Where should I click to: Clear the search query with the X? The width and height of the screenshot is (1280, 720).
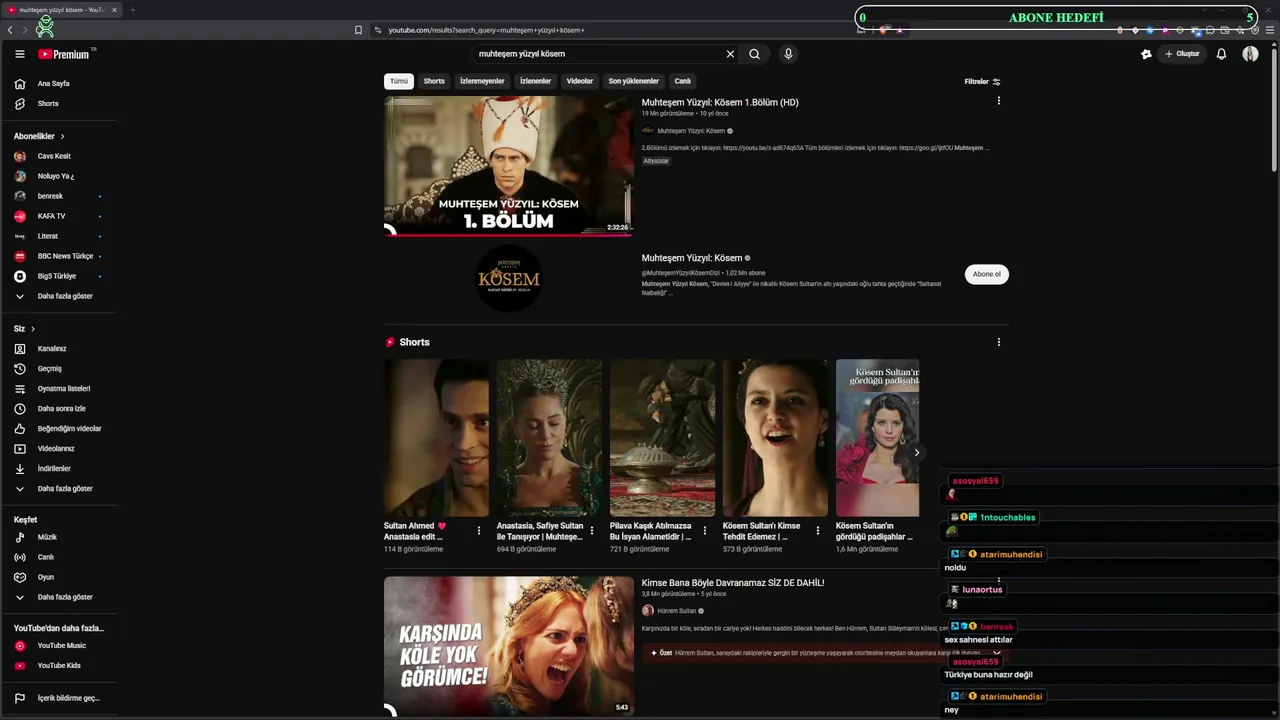[x=730, y=54]
